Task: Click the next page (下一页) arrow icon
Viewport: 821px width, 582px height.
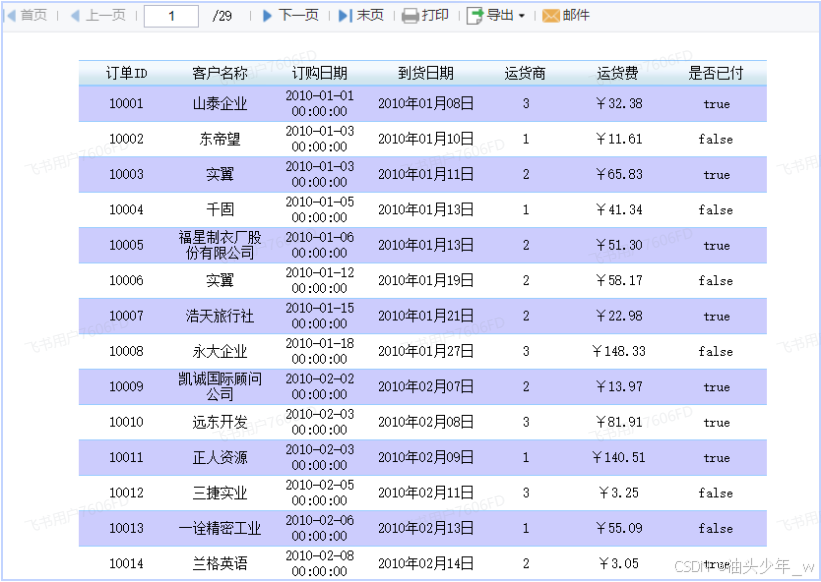Action: coord(267,15)
